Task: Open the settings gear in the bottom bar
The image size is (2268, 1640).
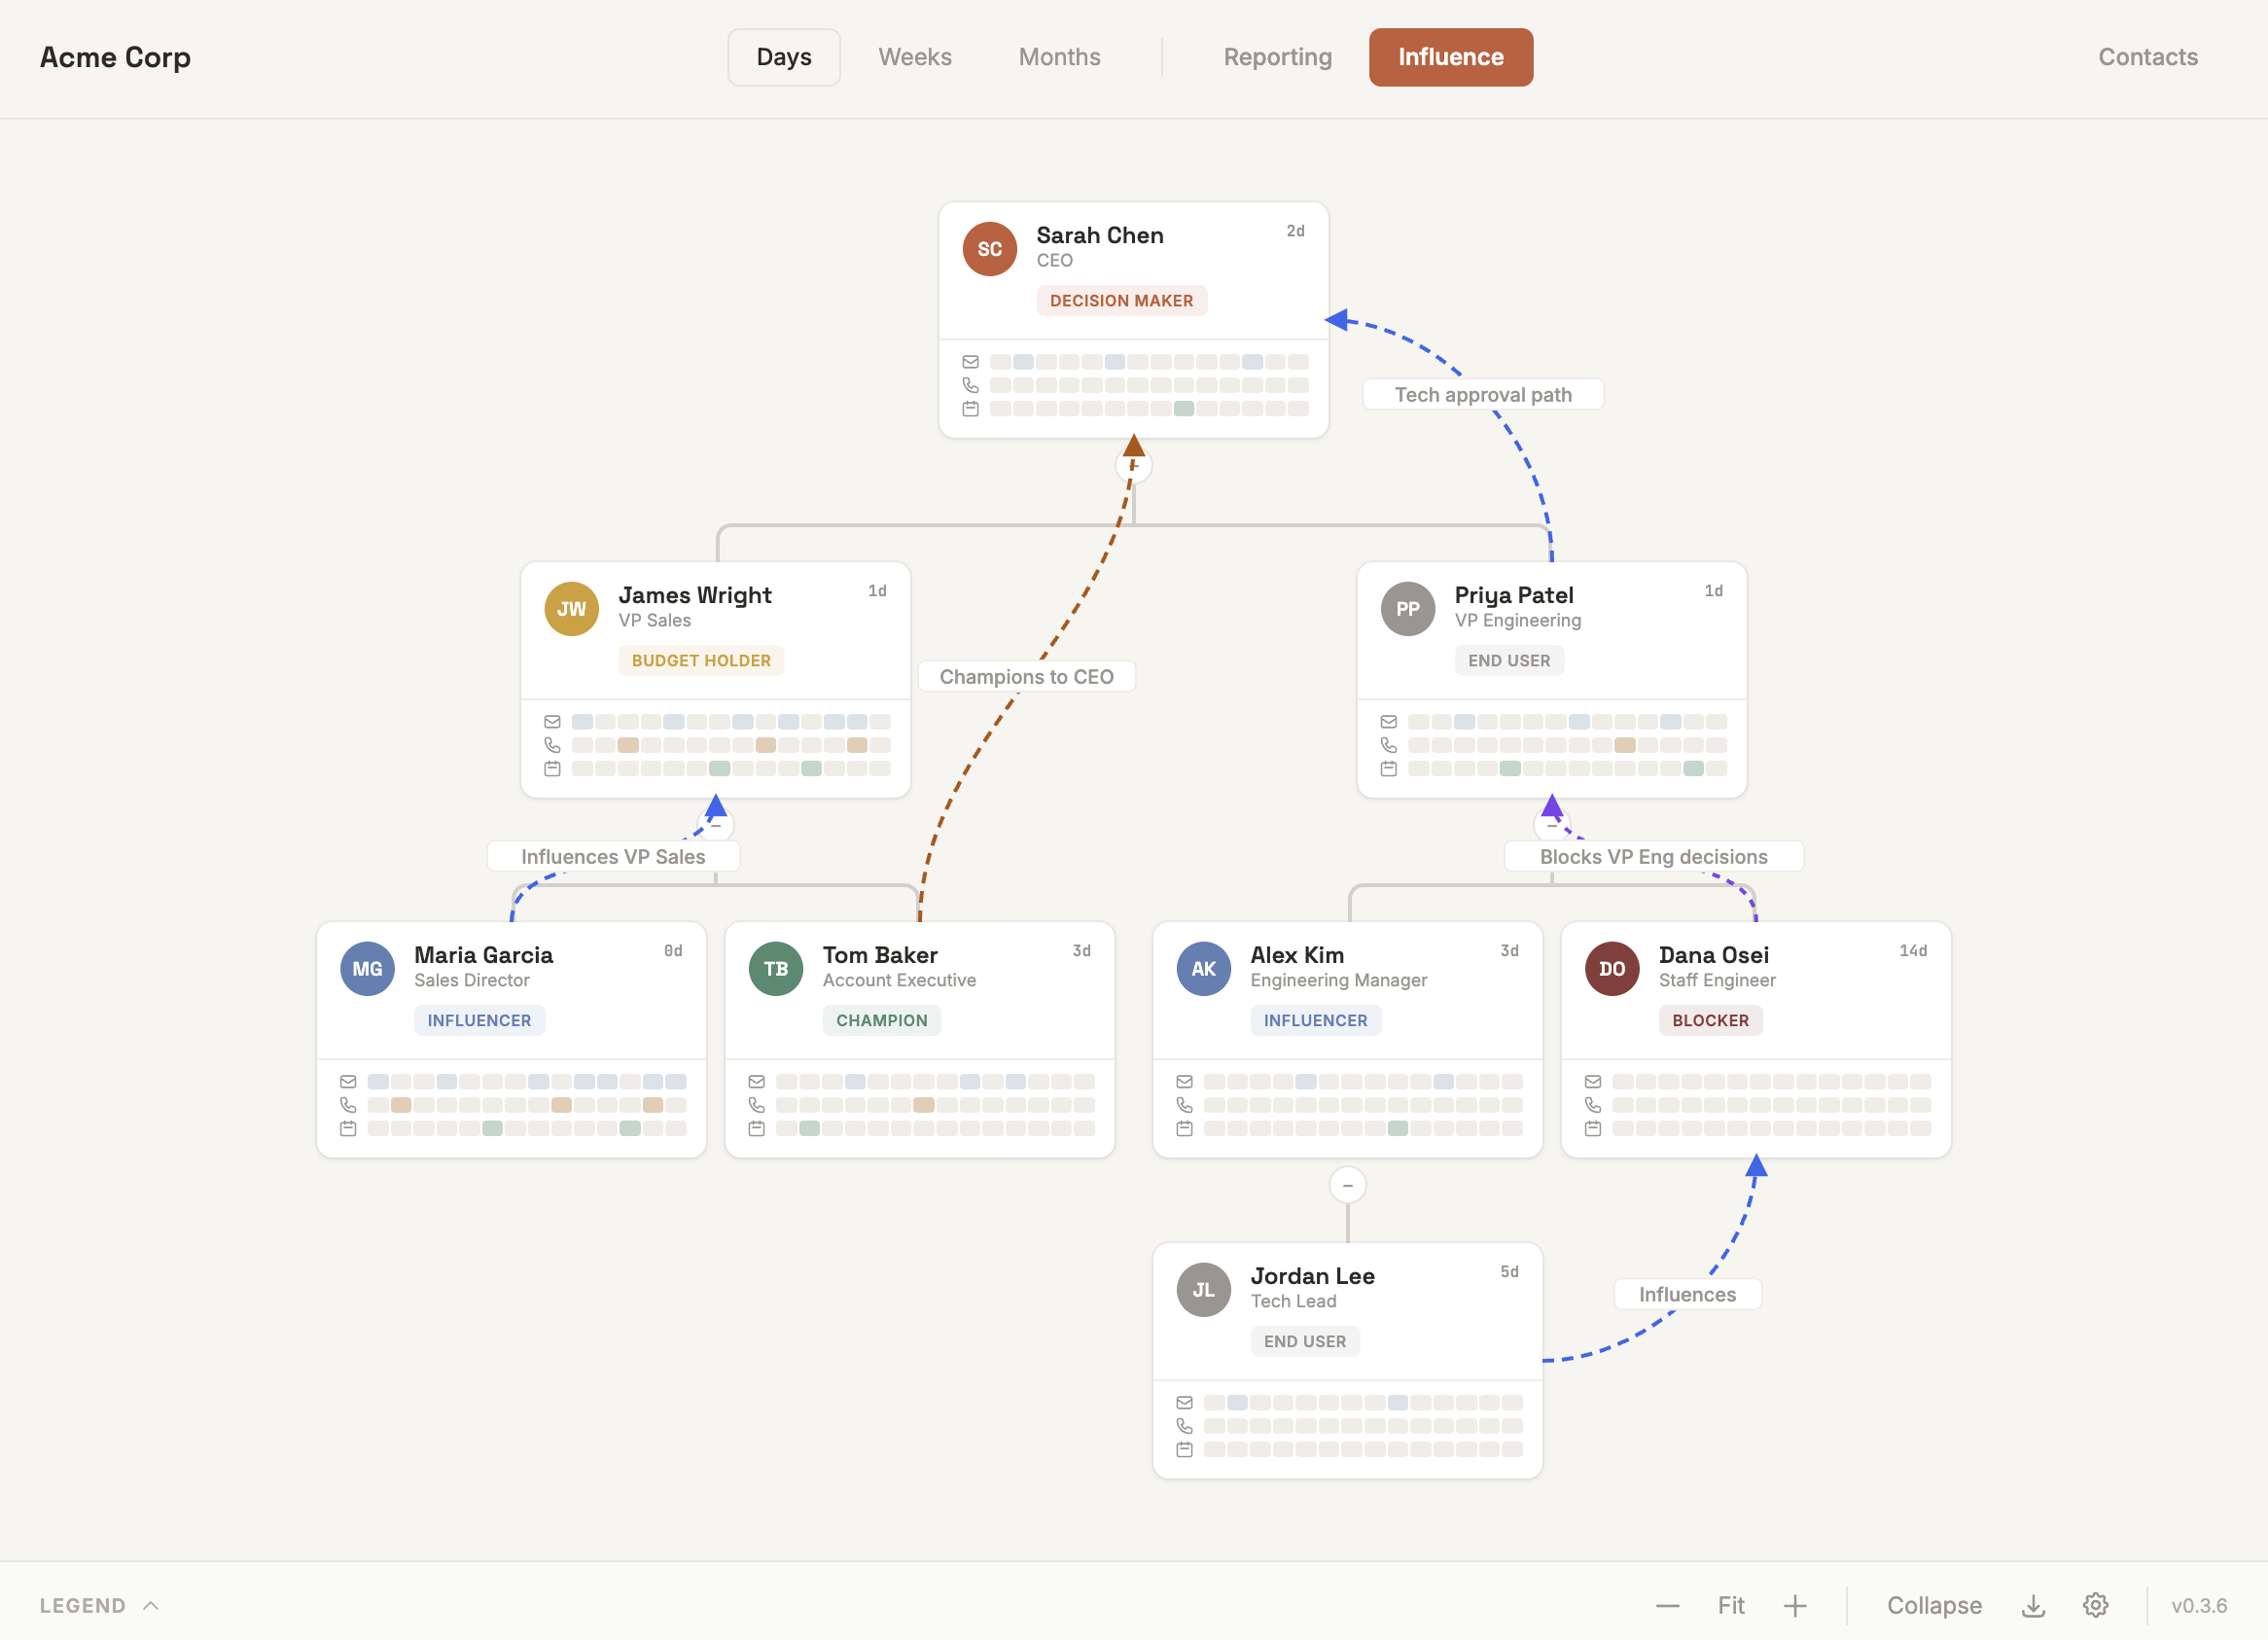Action: point(2096,1604)
